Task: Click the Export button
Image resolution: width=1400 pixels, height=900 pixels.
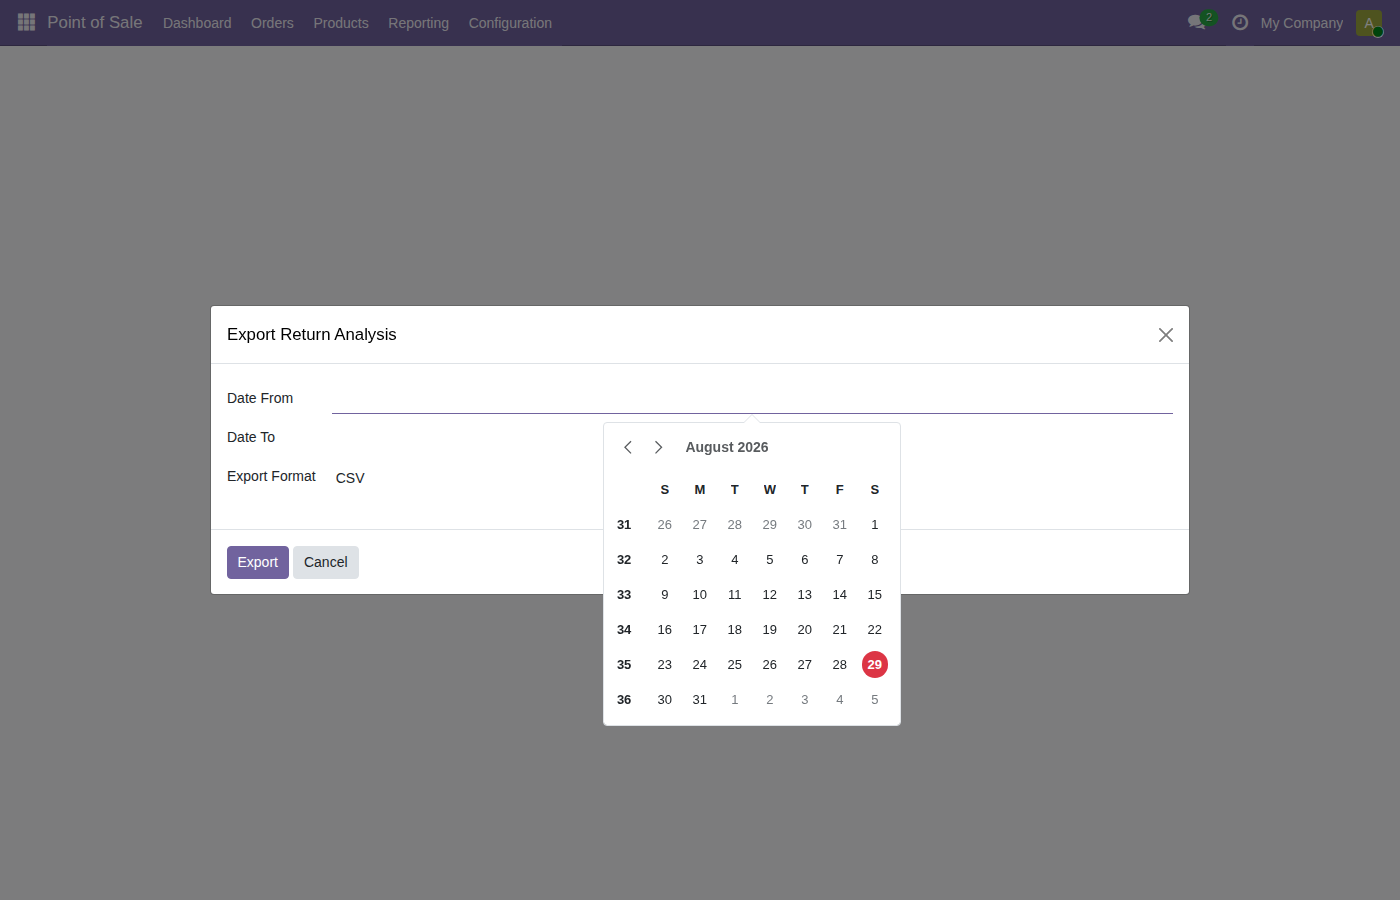Action: pyautogui.click(x=258, y=562)
